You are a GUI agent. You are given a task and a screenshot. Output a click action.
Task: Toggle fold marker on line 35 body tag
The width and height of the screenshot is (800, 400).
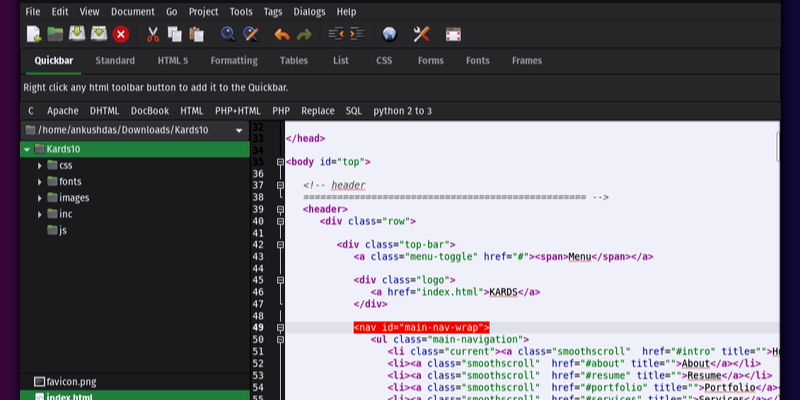(x=280, y=162)
